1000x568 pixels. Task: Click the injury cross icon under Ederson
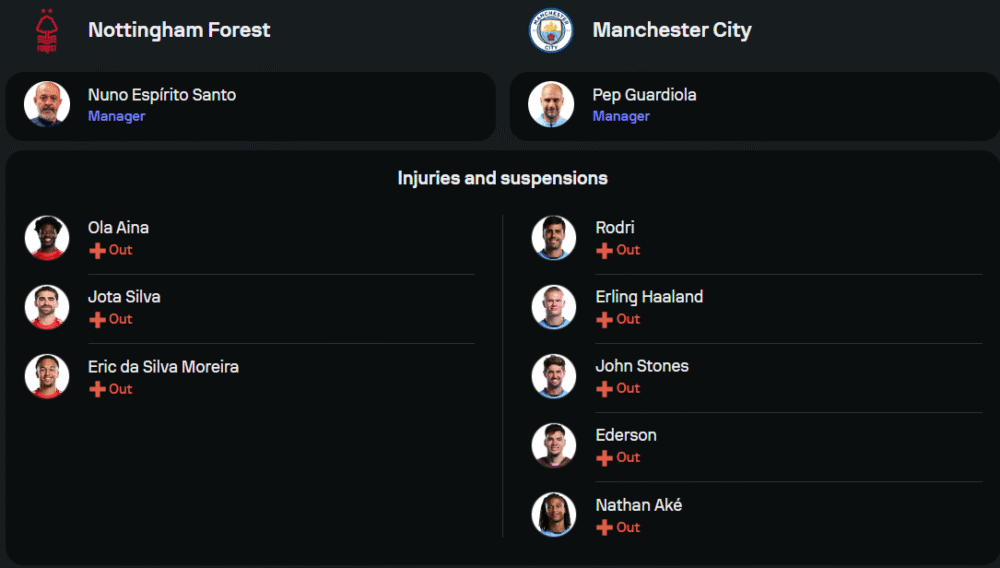click(x=604, y=458)
